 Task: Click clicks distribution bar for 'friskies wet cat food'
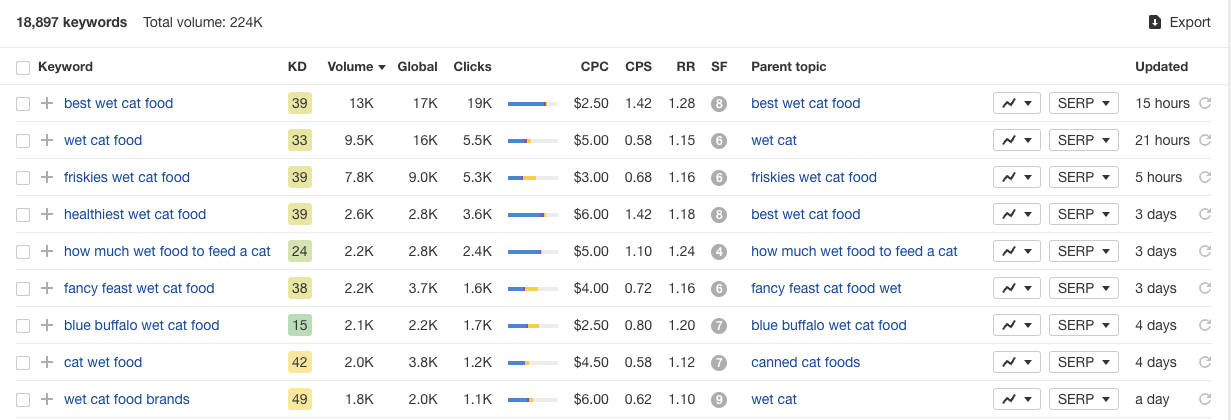click(532, 177)
